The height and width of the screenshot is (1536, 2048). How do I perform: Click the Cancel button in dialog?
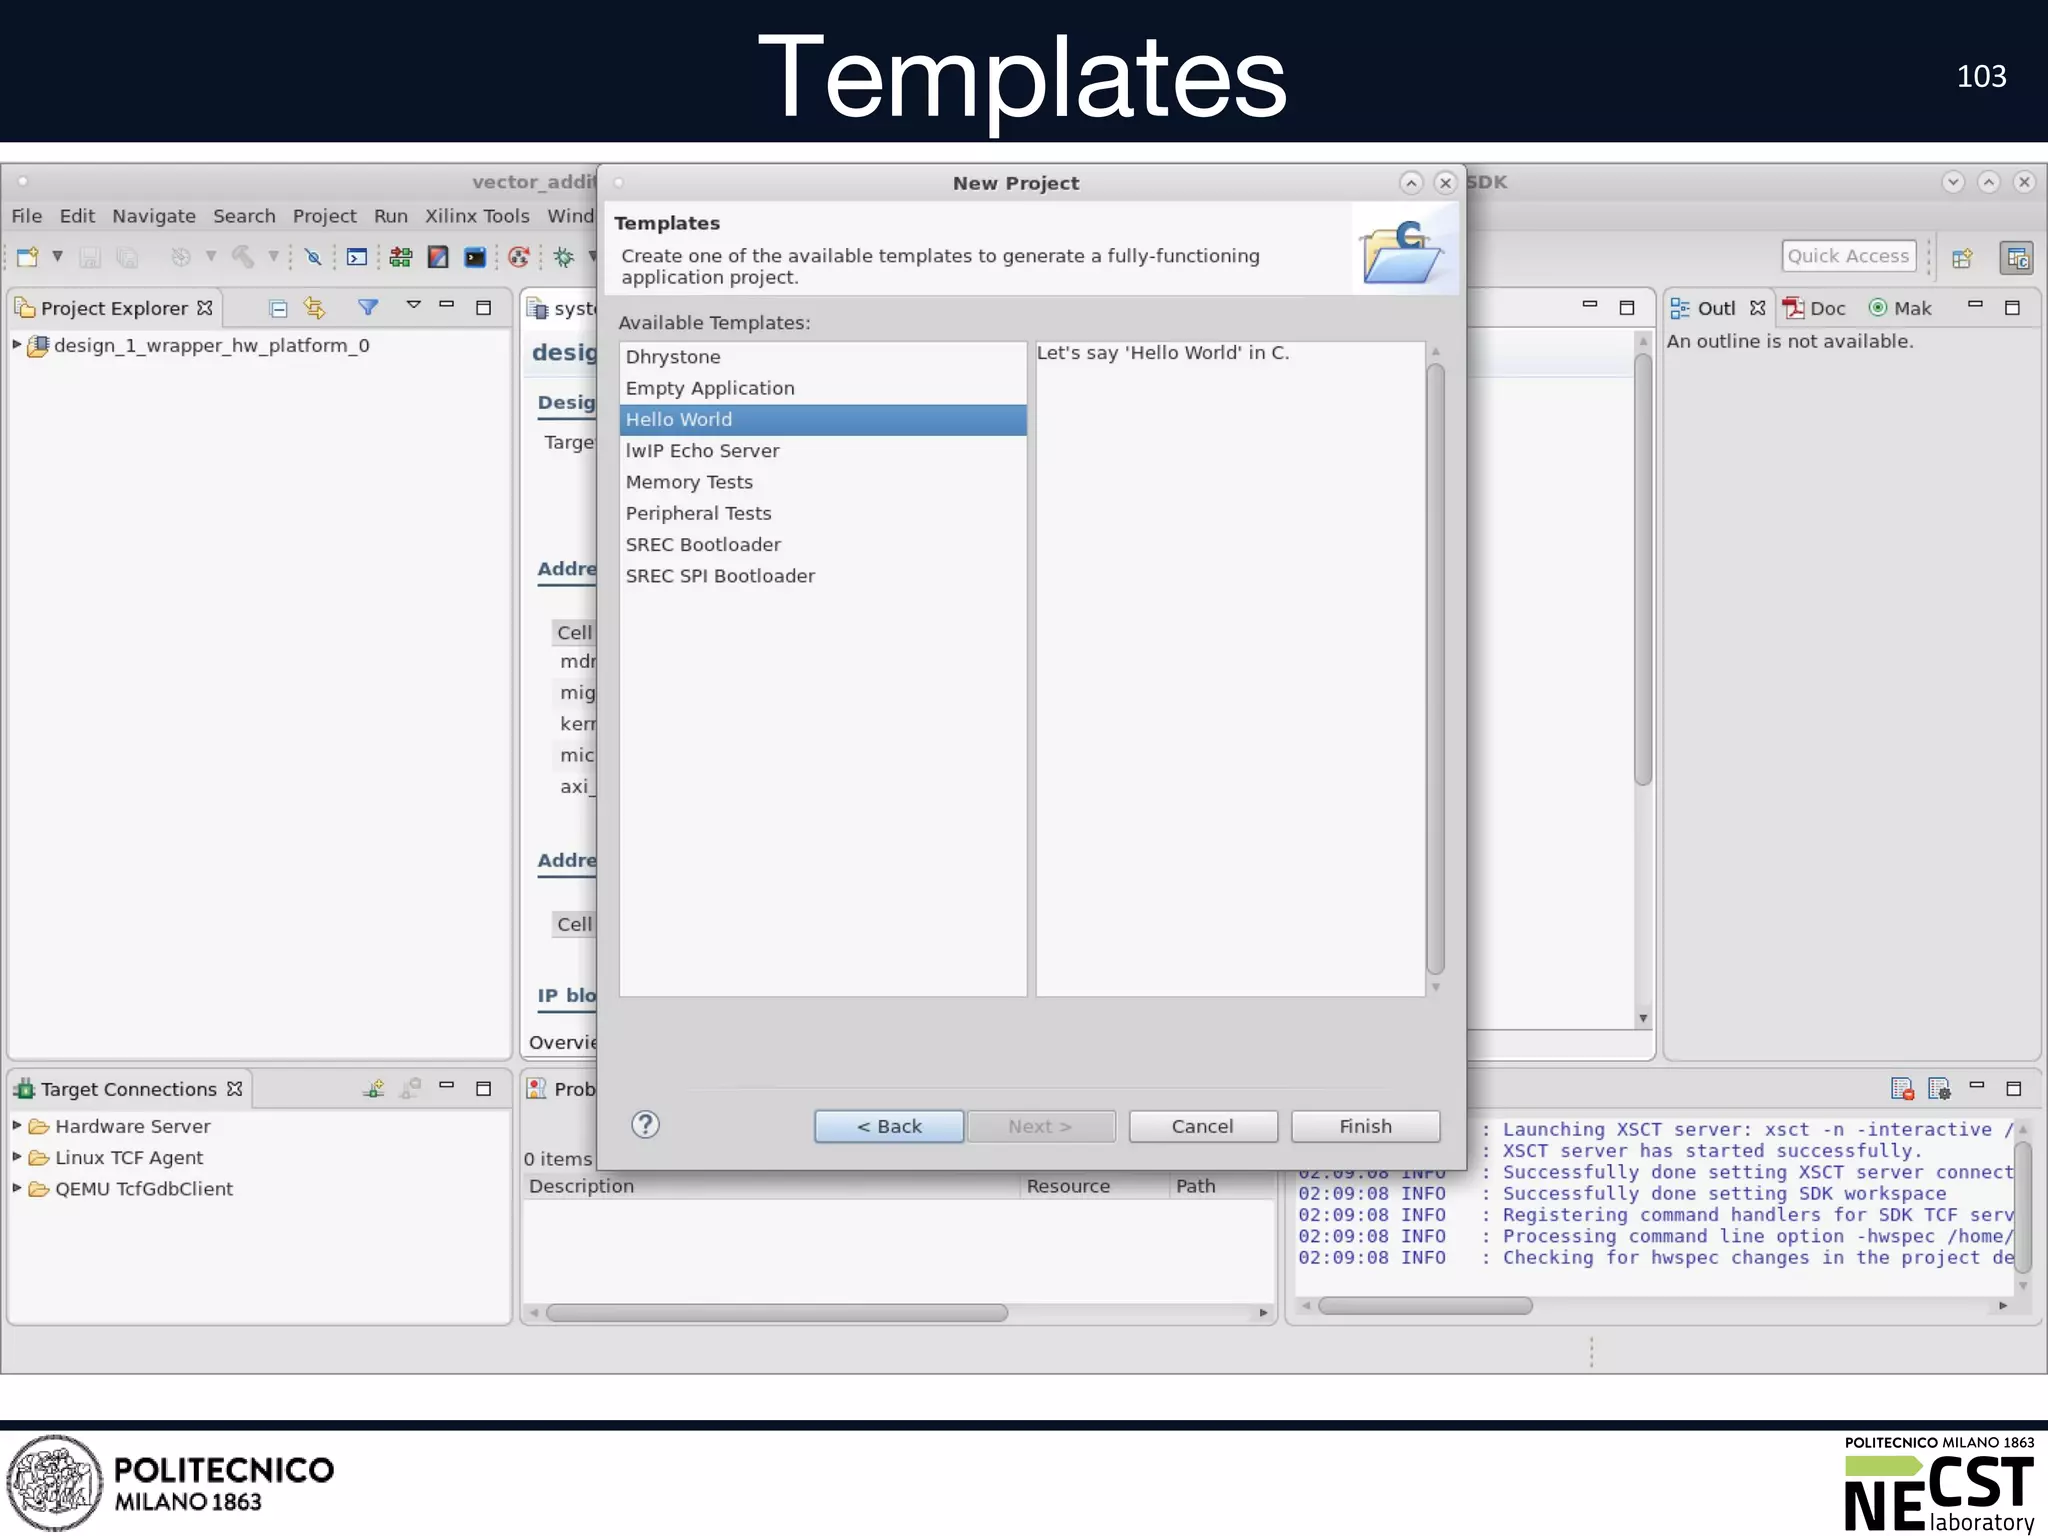(1203, 1126)
